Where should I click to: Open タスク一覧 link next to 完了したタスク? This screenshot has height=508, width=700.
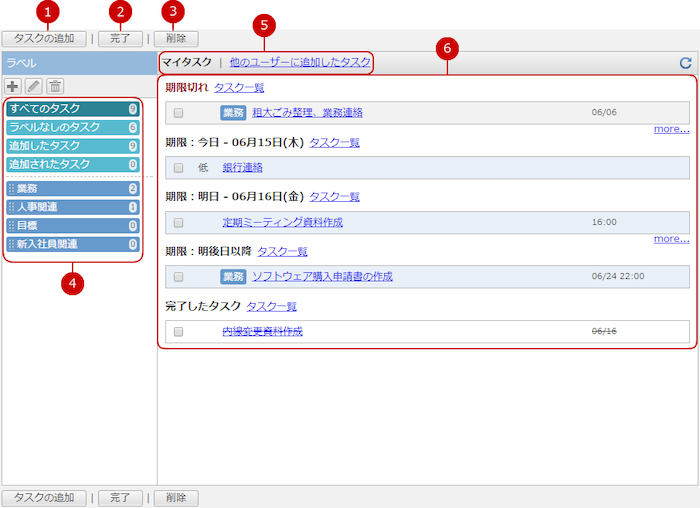coord(271,306)
